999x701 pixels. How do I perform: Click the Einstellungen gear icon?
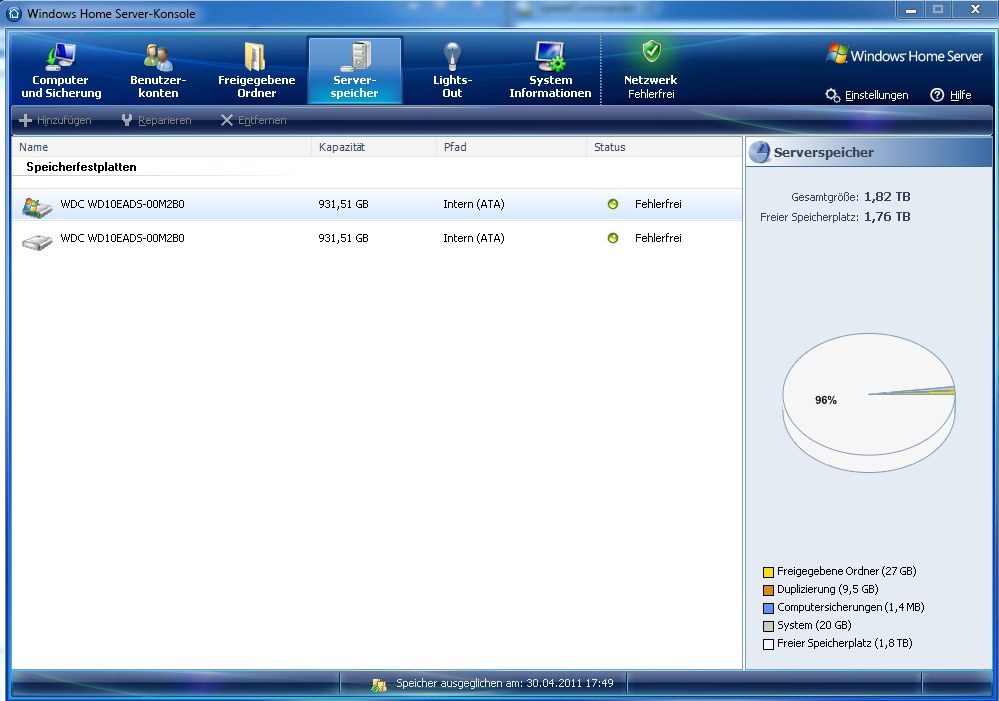[833, 96]
